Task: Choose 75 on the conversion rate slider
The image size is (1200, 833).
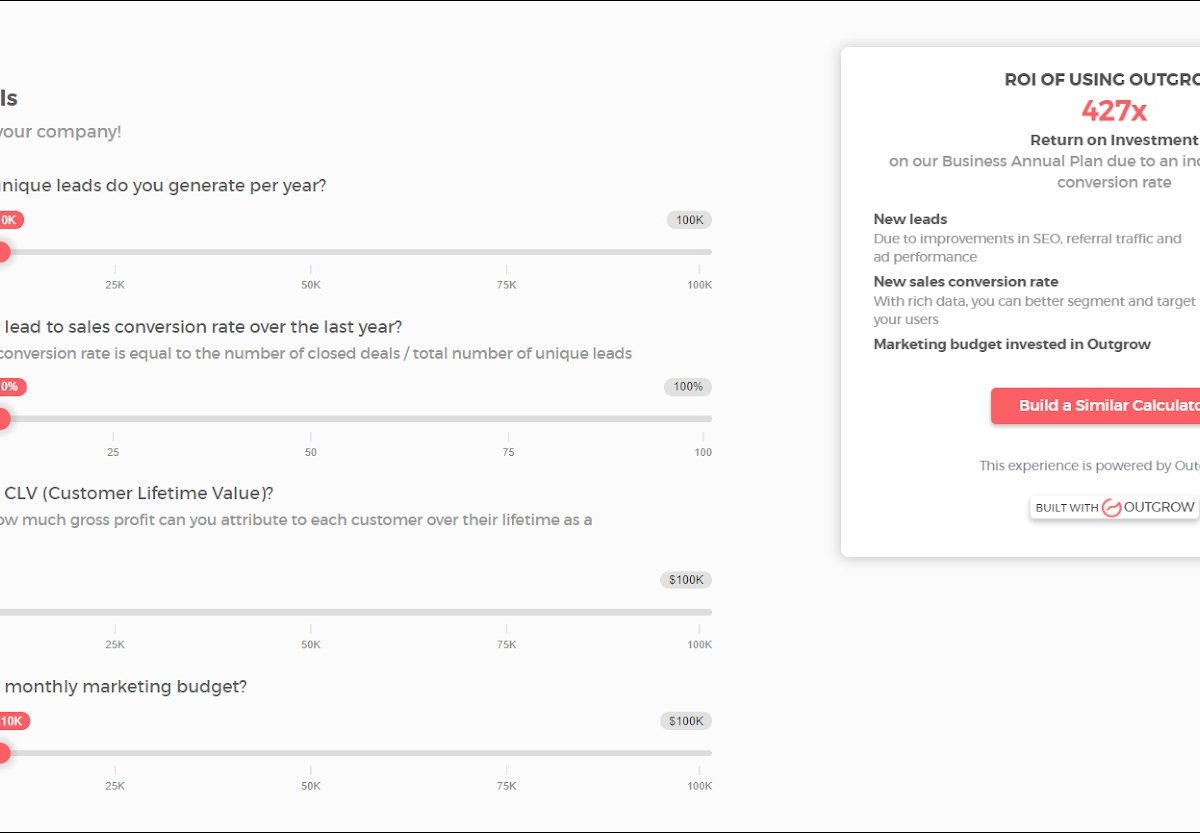Action: coord(509,419)
